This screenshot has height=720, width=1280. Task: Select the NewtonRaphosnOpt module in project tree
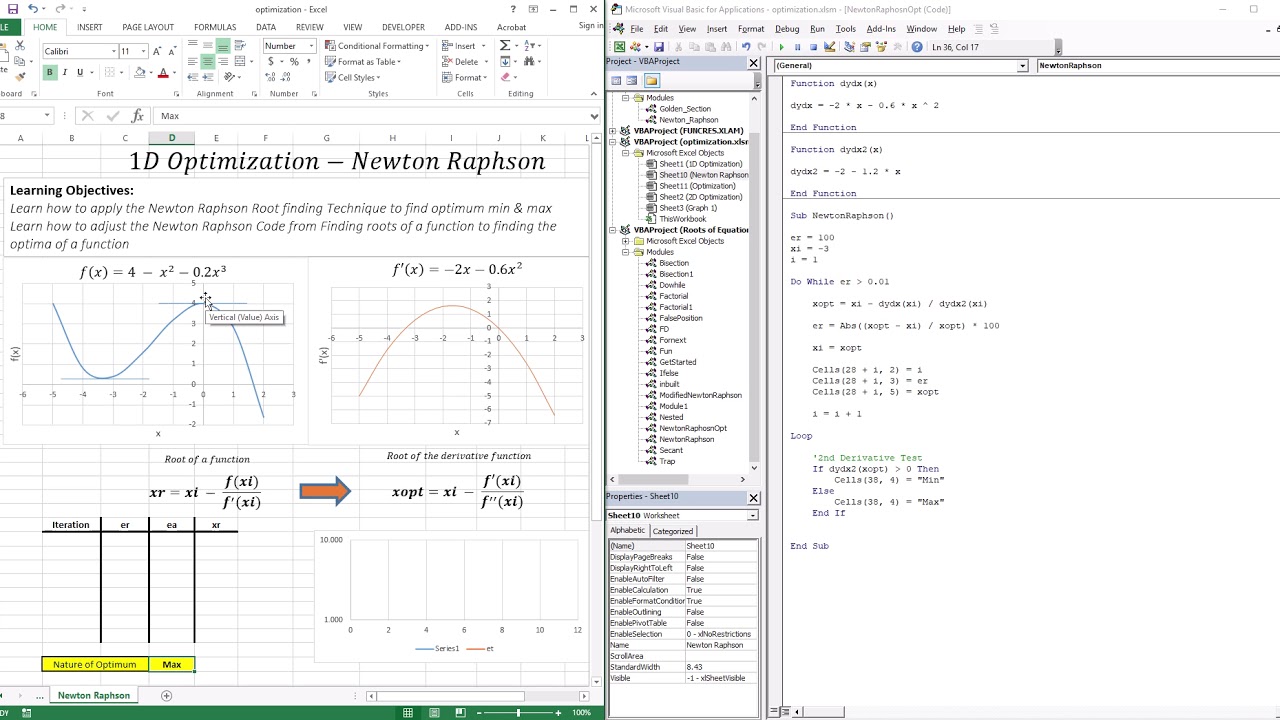click(692, 428)
